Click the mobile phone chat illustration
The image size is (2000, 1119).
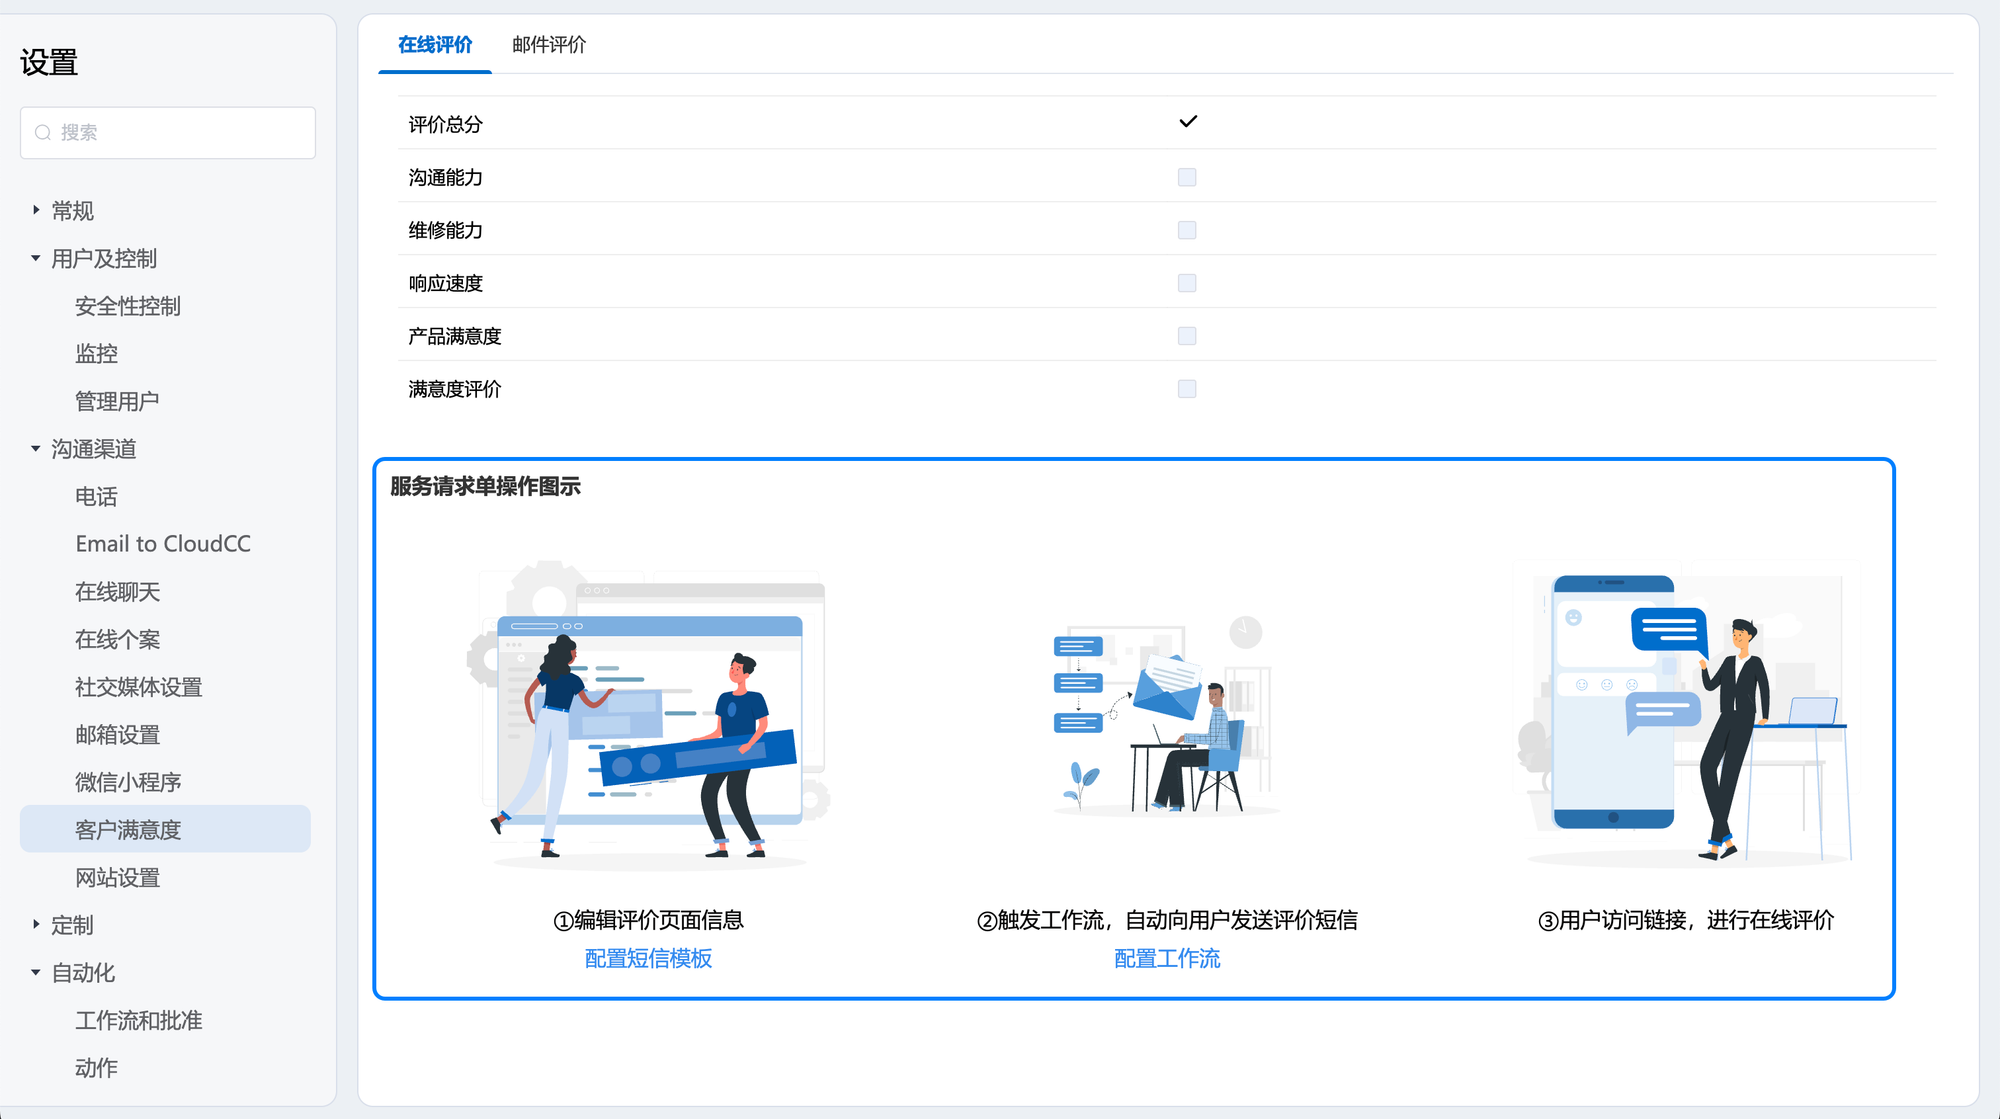pyautogui.click(x=1685, y=714)
